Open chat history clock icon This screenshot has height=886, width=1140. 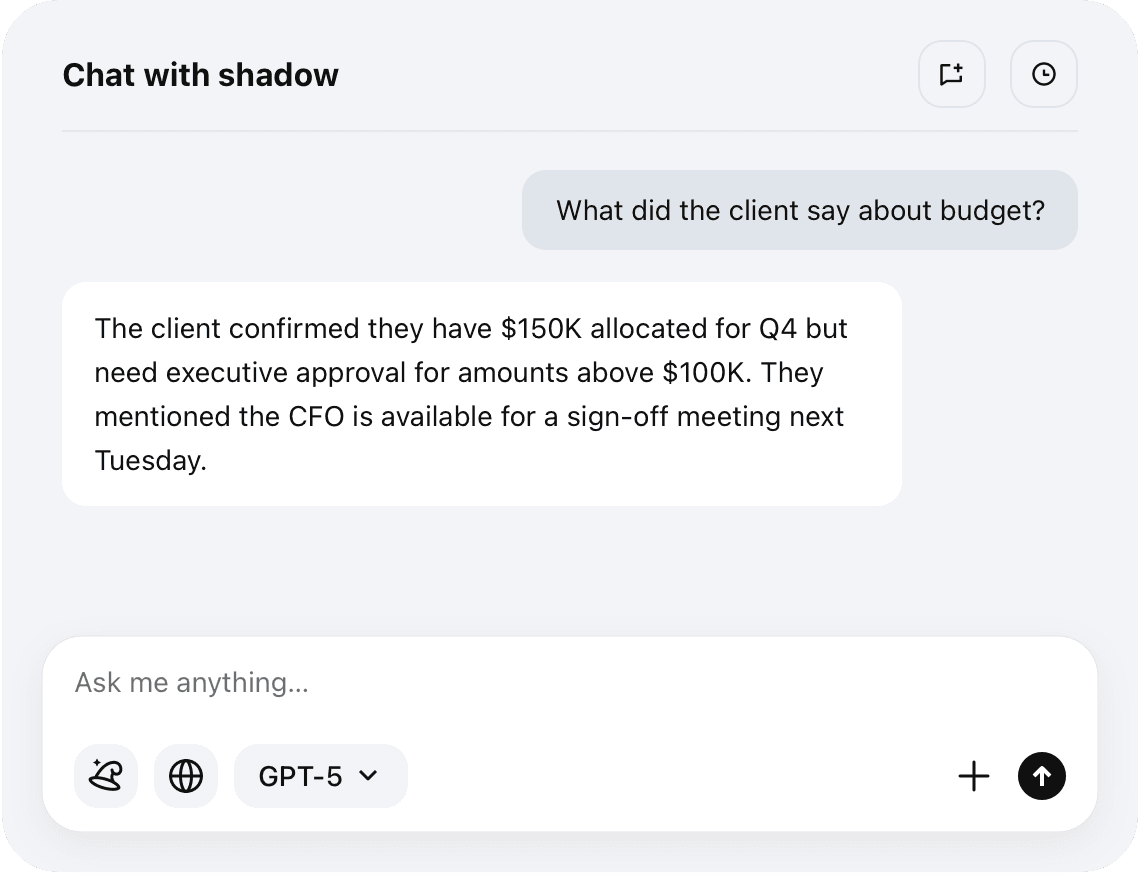tap(1043, 74)
